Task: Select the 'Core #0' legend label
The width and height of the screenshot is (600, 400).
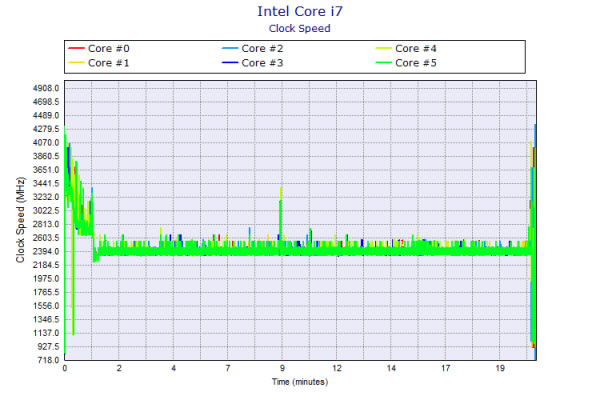Action: tap(109, 49)
